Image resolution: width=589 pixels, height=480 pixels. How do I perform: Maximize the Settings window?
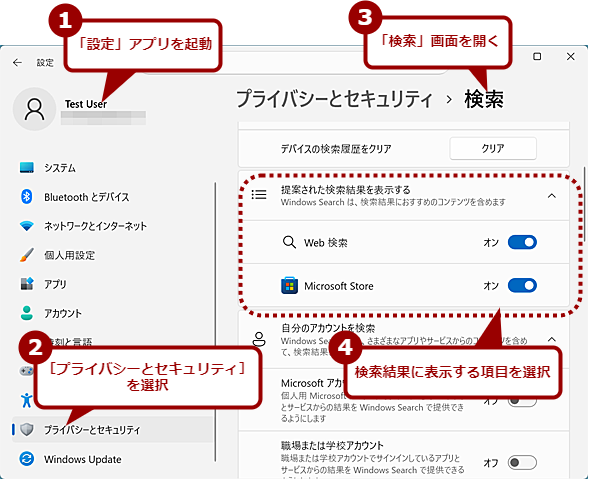pos(537,56)
